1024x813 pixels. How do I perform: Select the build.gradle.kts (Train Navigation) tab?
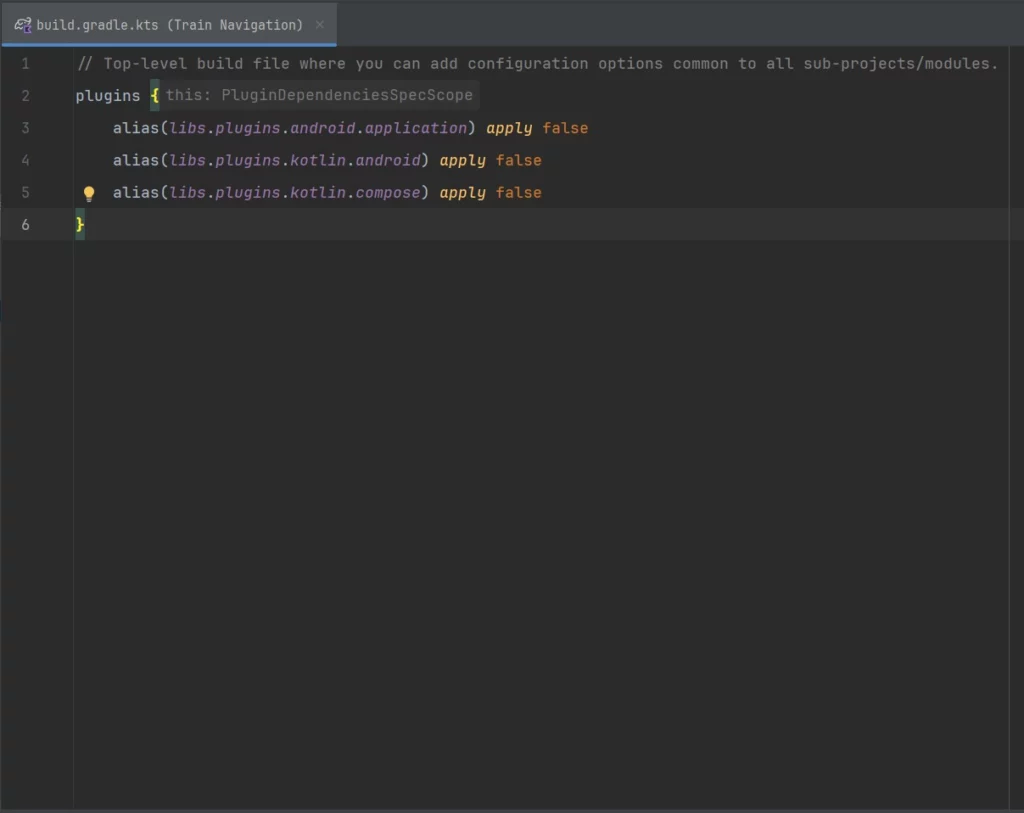[169, 25]
